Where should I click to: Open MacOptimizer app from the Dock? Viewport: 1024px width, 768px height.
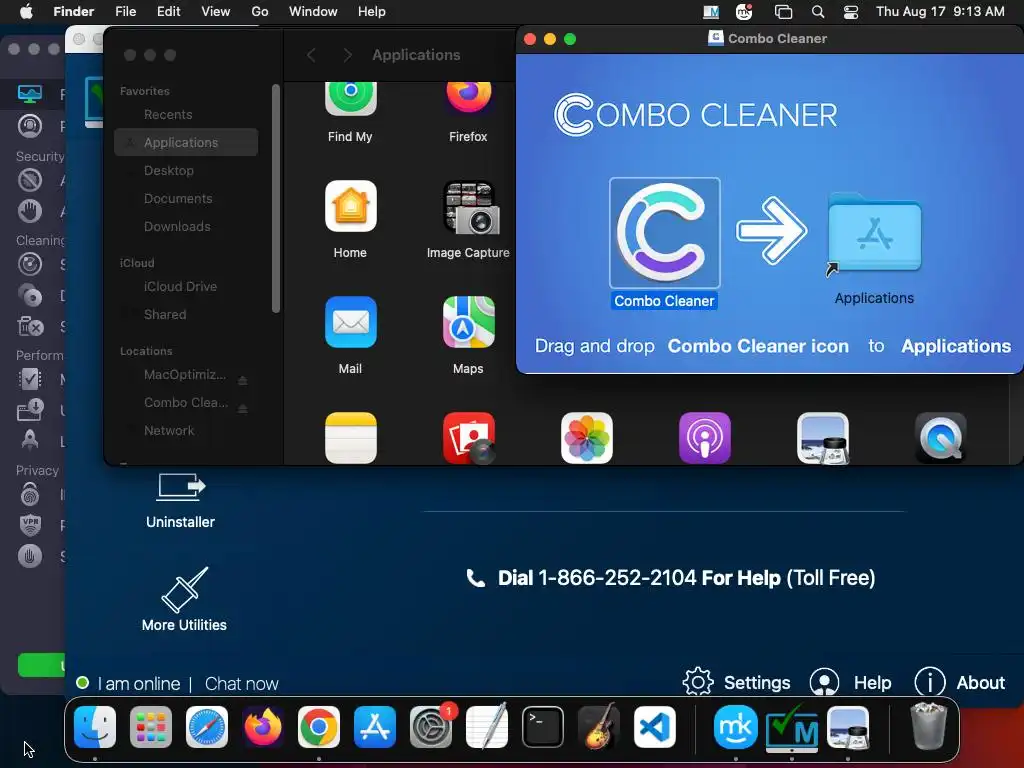click(x=792, y=727)
